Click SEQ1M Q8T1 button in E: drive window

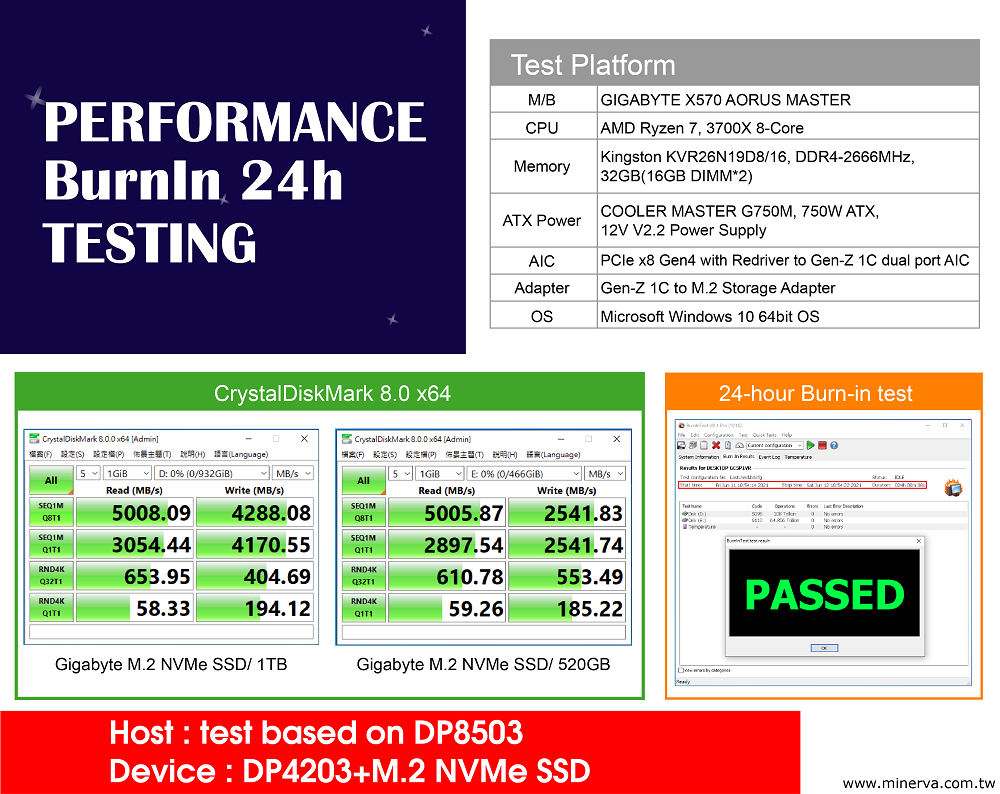[364, 512]
